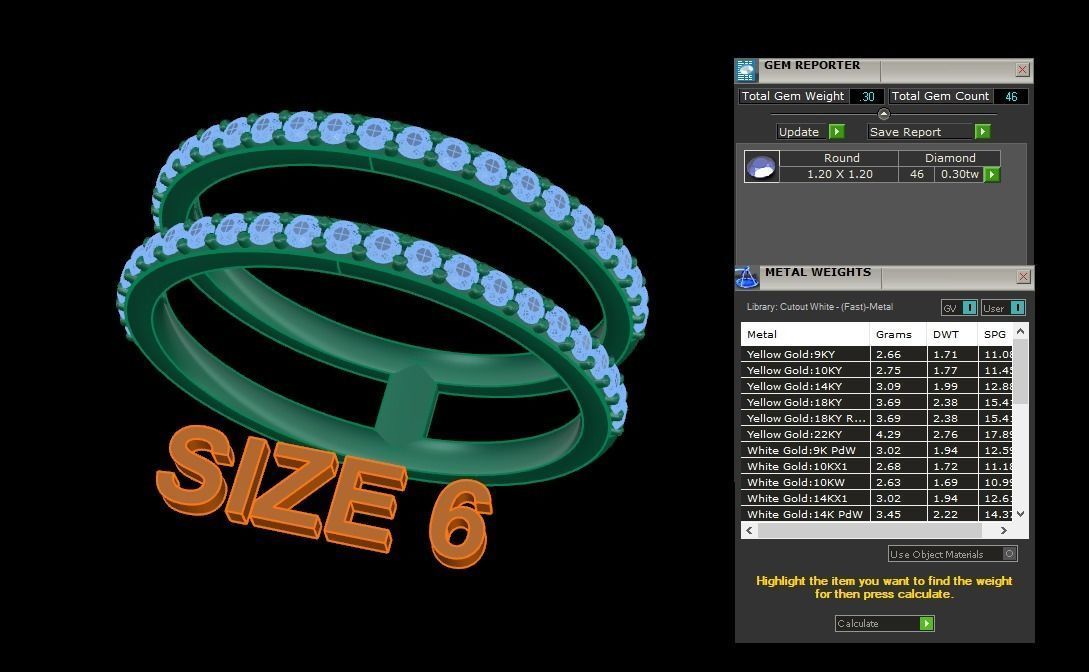Click the green arrow next to Save Report
The image size is (1089, 672).
point(982,131)
